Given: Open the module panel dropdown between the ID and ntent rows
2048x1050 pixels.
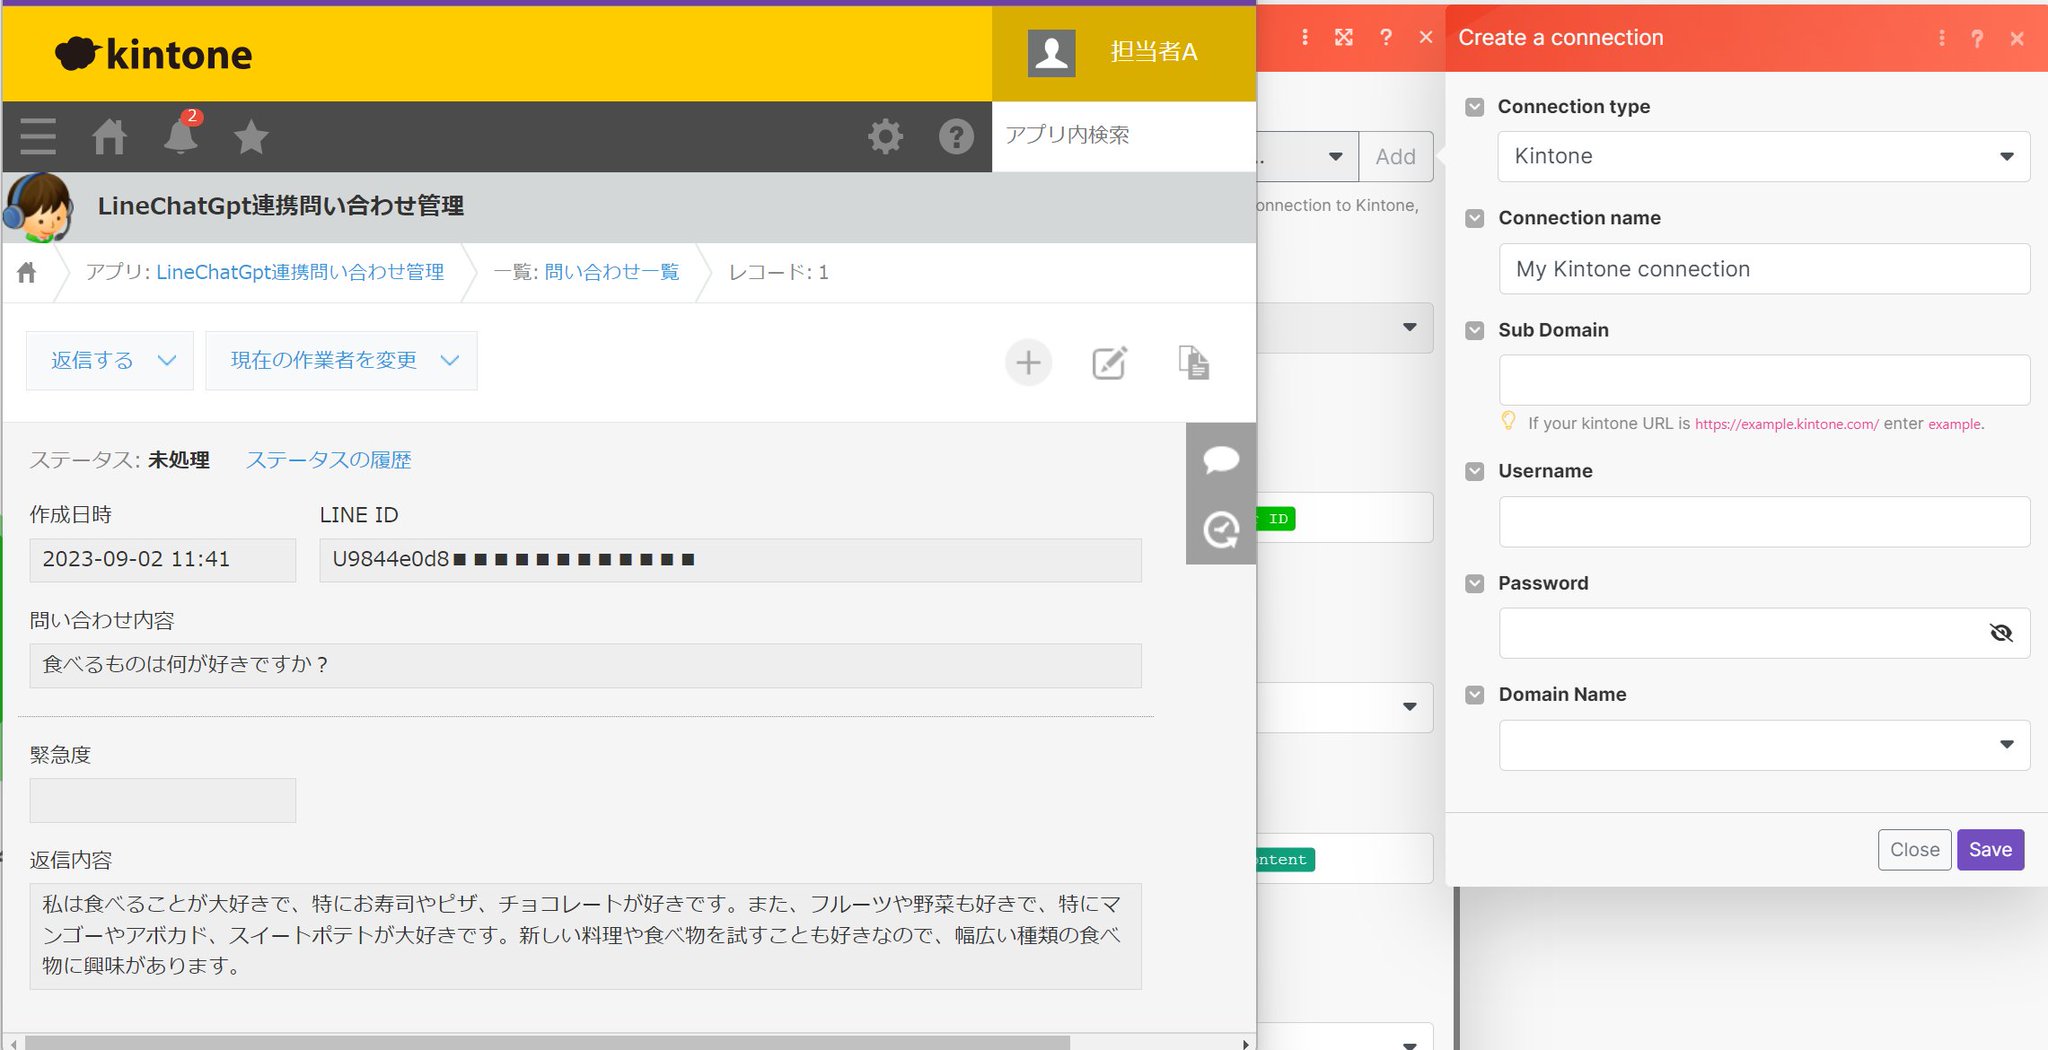Looking at the screenshot, I should coord(1345,707).
